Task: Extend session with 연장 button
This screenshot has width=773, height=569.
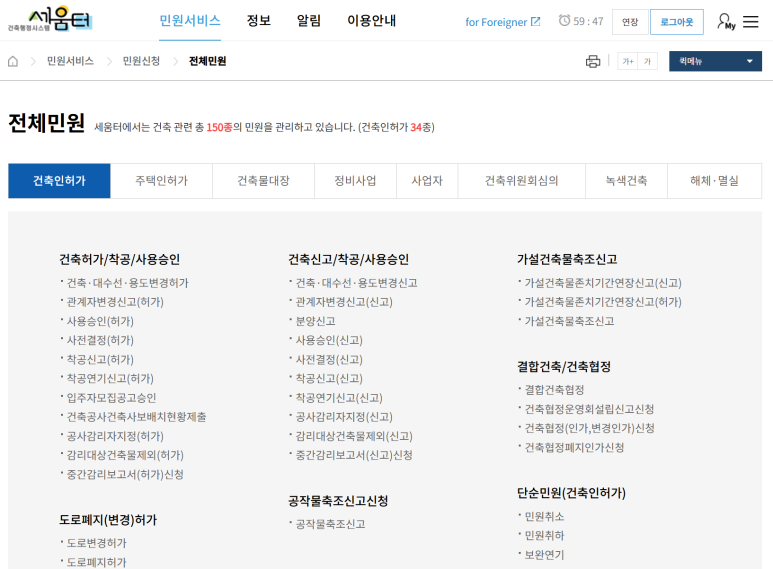Action: point(630,22)
